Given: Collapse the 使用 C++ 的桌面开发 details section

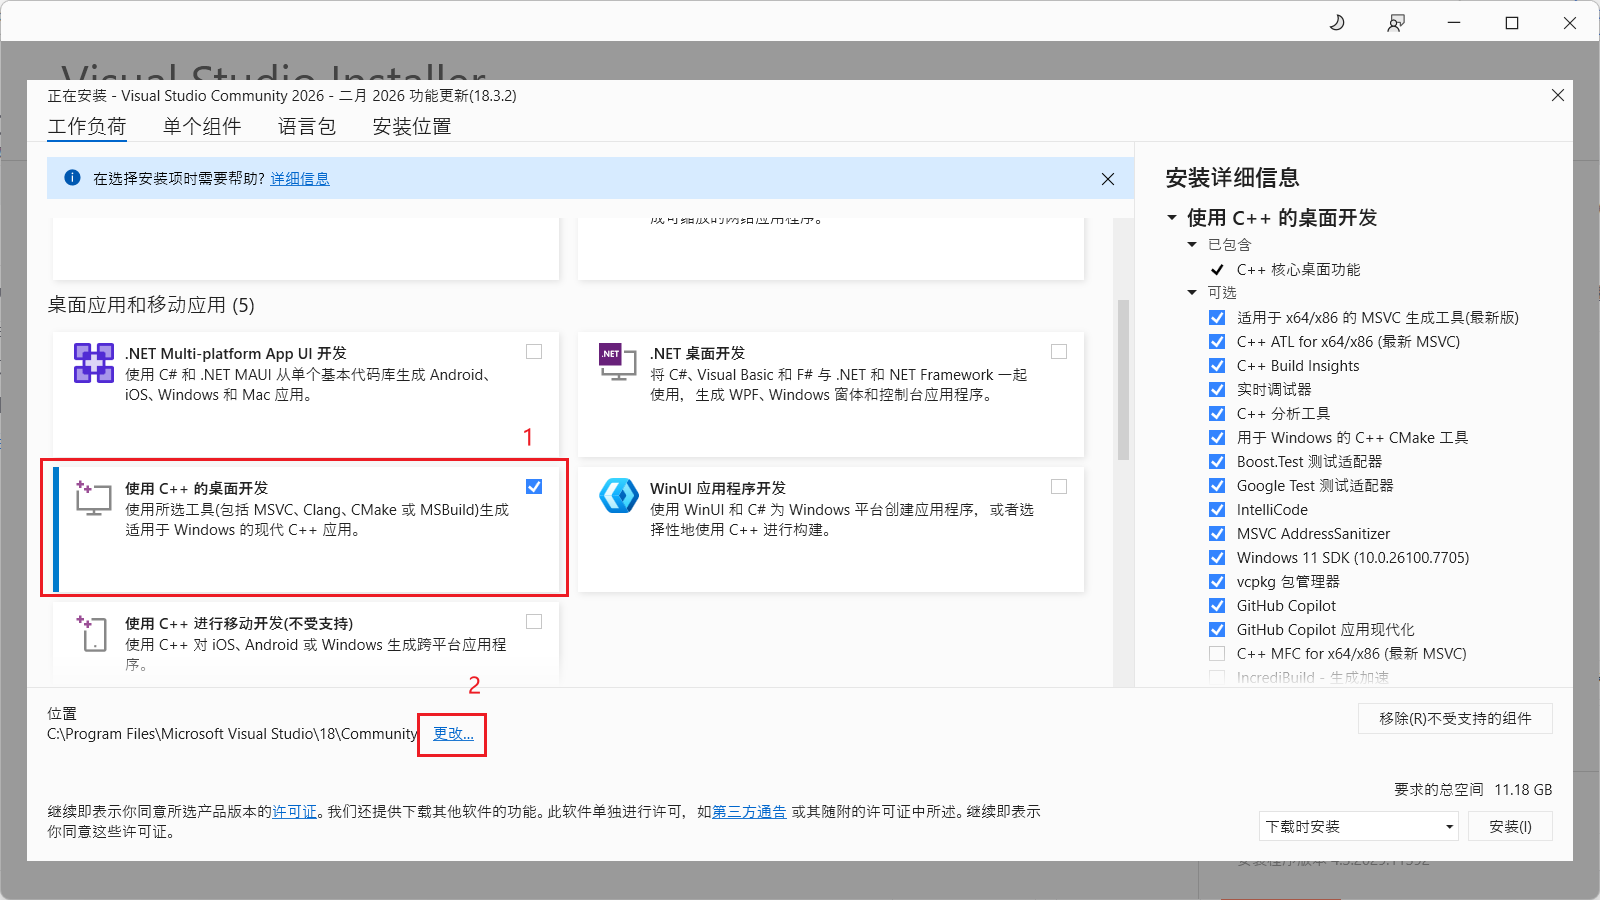Looking at the screenshot, I should [1172, 217].
